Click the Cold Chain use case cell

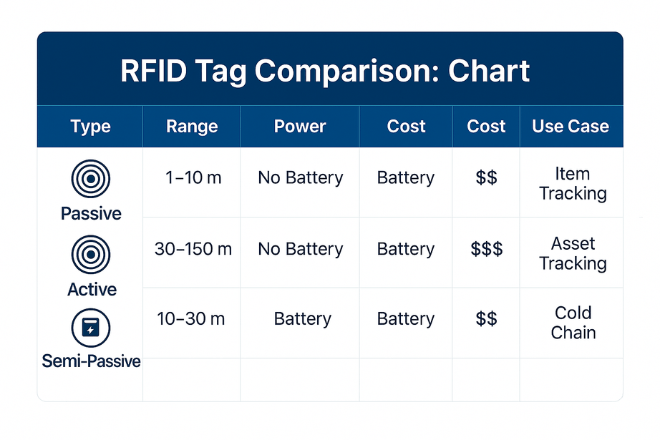[x=572, y=323]
